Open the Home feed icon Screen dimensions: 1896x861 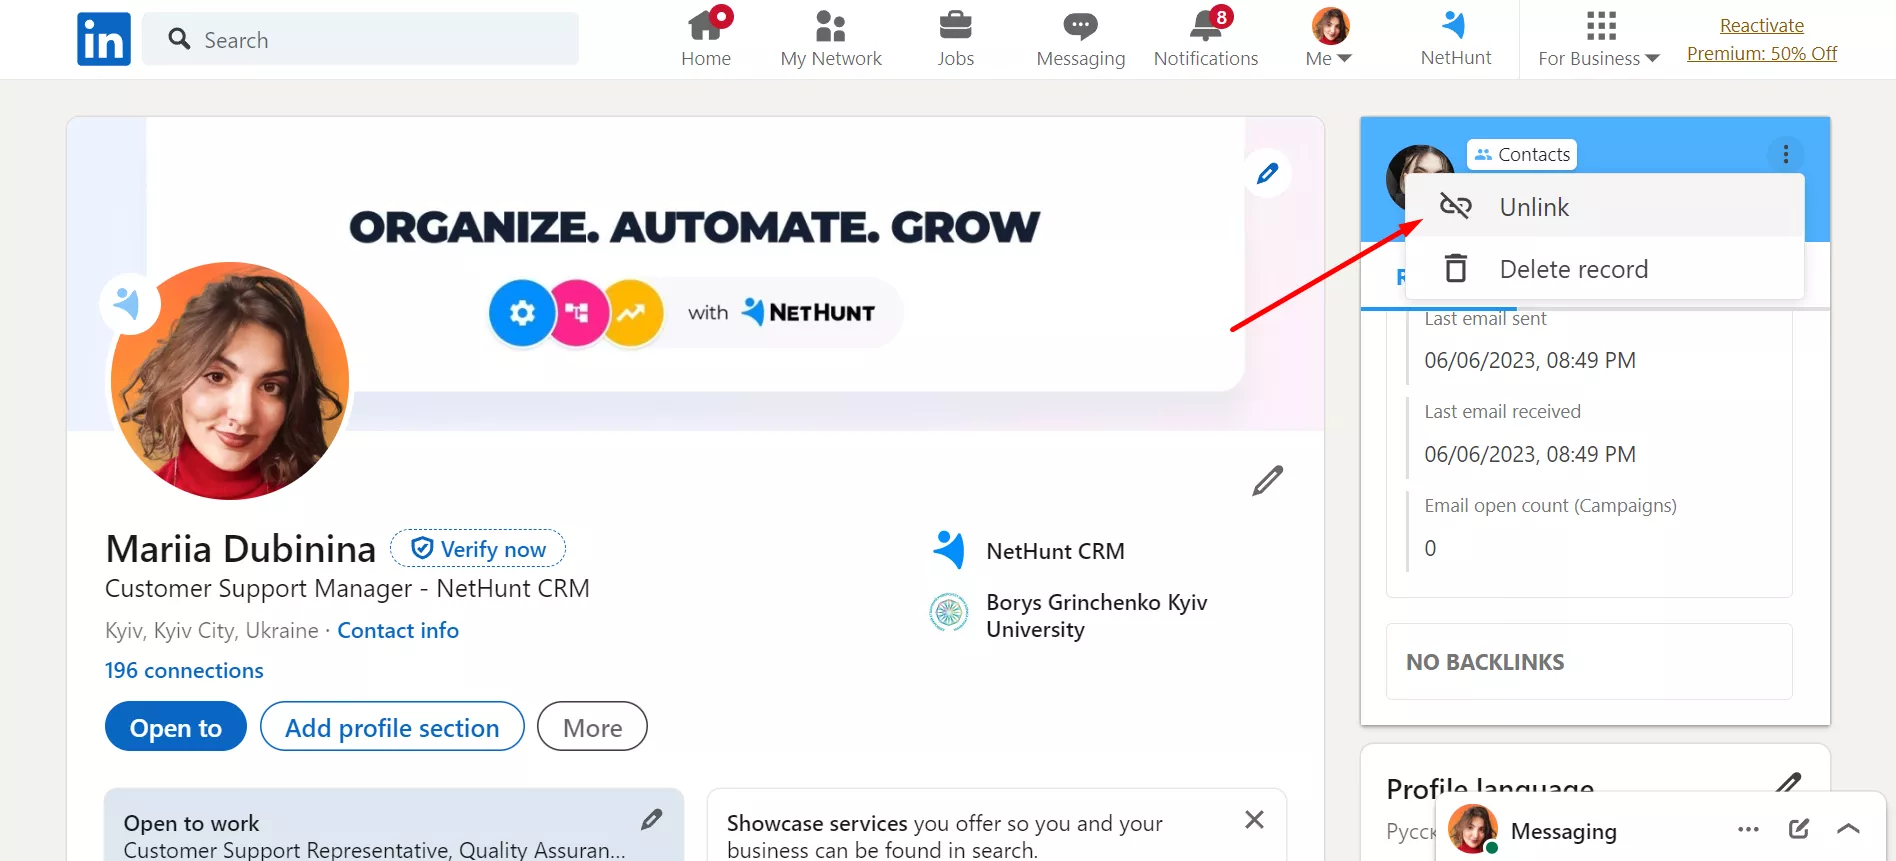[706, 38]
